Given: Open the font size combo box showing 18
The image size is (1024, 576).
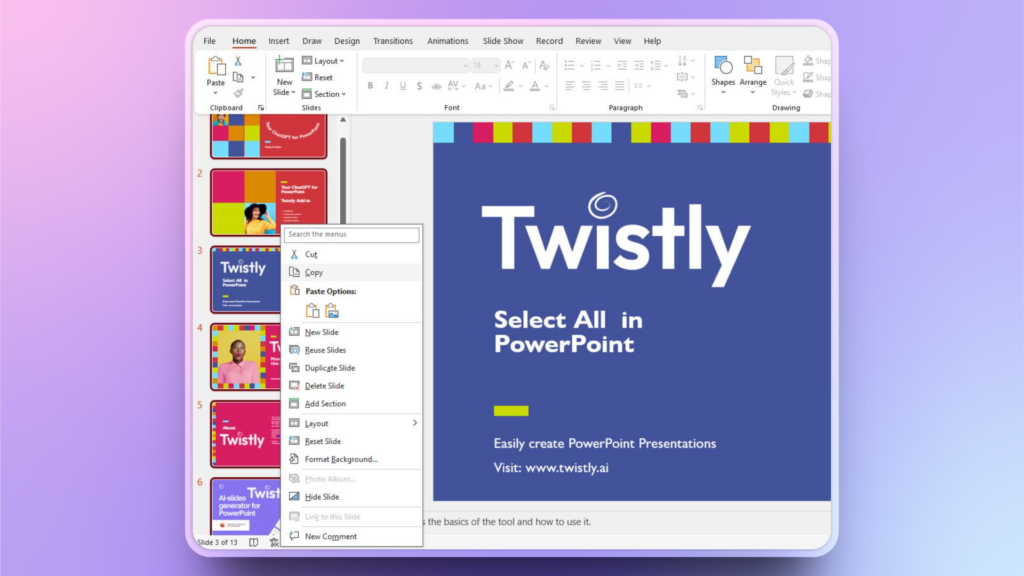Looking at the screenshot, I should [485, 65].
